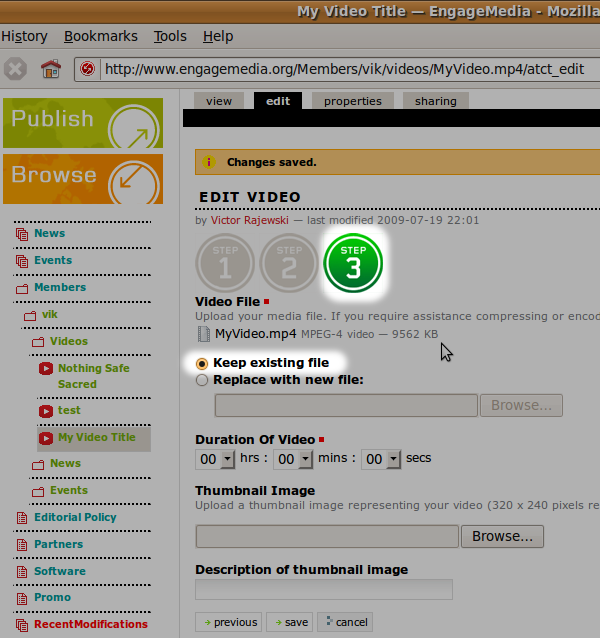Screen dimensions: 600x638
Task: Open the Tools menu
Action: click(170, 36)
